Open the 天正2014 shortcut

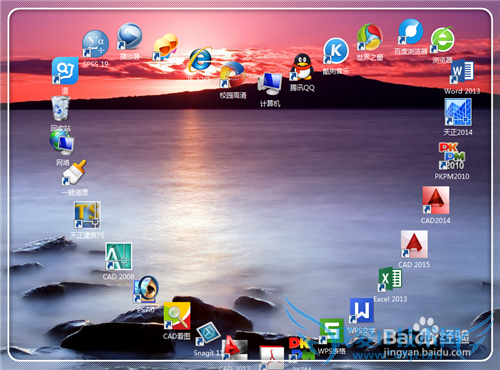[458, 112]
